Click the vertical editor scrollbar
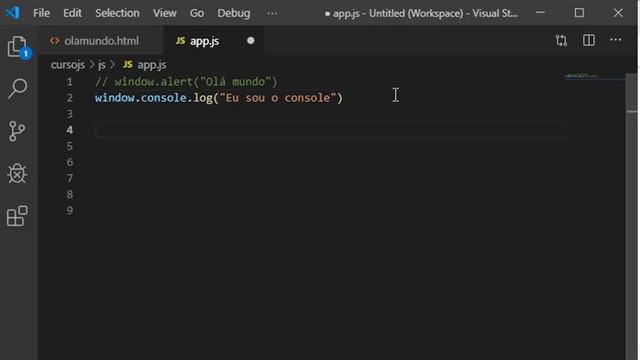640x360 pixels. [x=631, y=216]
